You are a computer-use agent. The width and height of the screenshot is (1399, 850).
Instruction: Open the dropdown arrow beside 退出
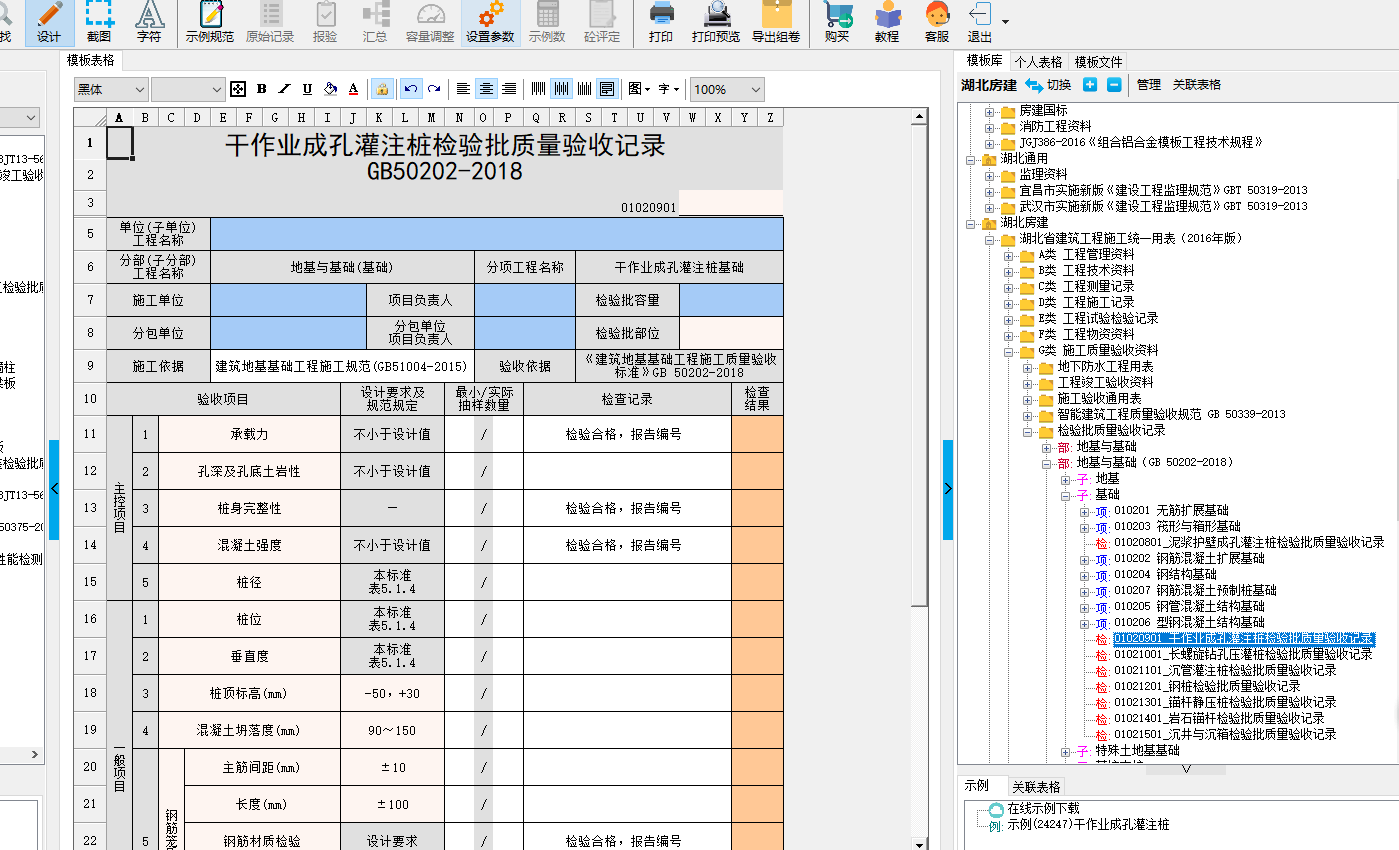point(1005,22)
